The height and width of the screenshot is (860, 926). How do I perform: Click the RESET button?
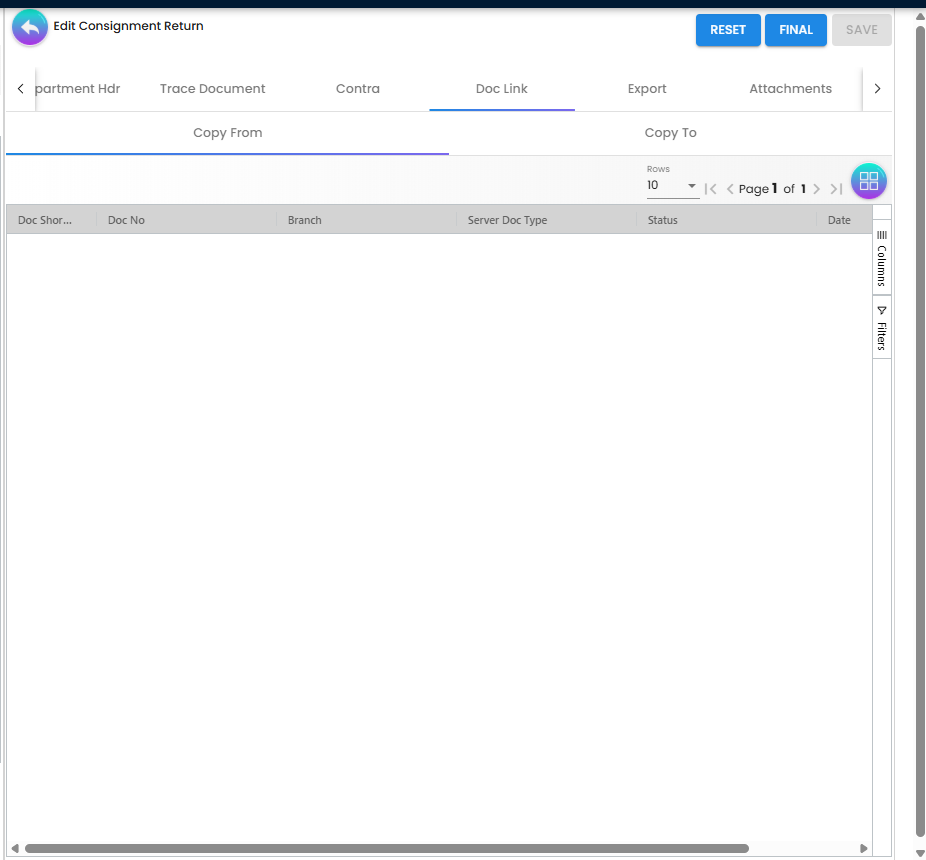(728, 30)
